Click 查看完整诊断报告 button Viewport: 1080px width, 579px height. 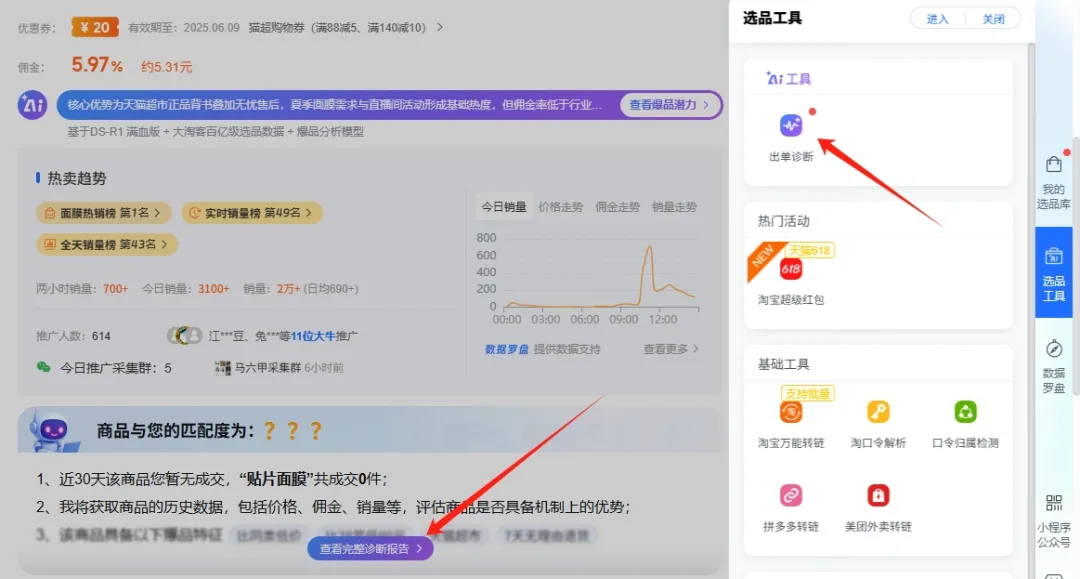coord(371,549)
